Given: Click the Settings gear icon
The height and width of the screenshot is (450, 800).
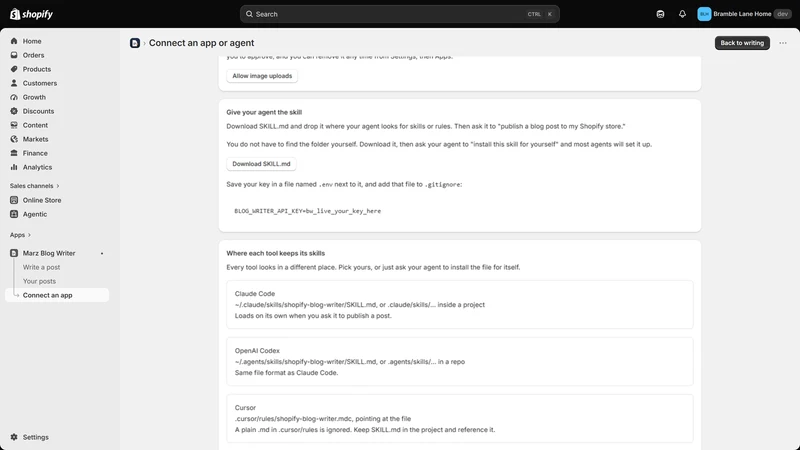Looking at the screenshot, I should pyautogui.click(x=14, y=437).
